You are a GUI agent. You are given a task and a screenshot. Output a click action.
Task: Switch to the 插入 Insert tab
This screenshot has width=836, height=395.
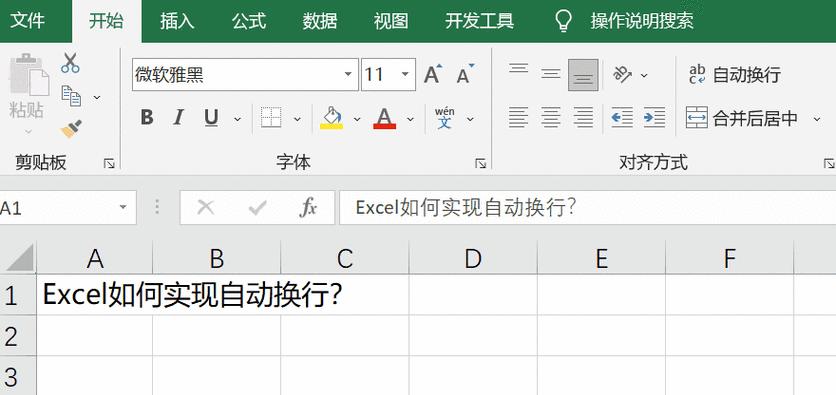[178, 21]
